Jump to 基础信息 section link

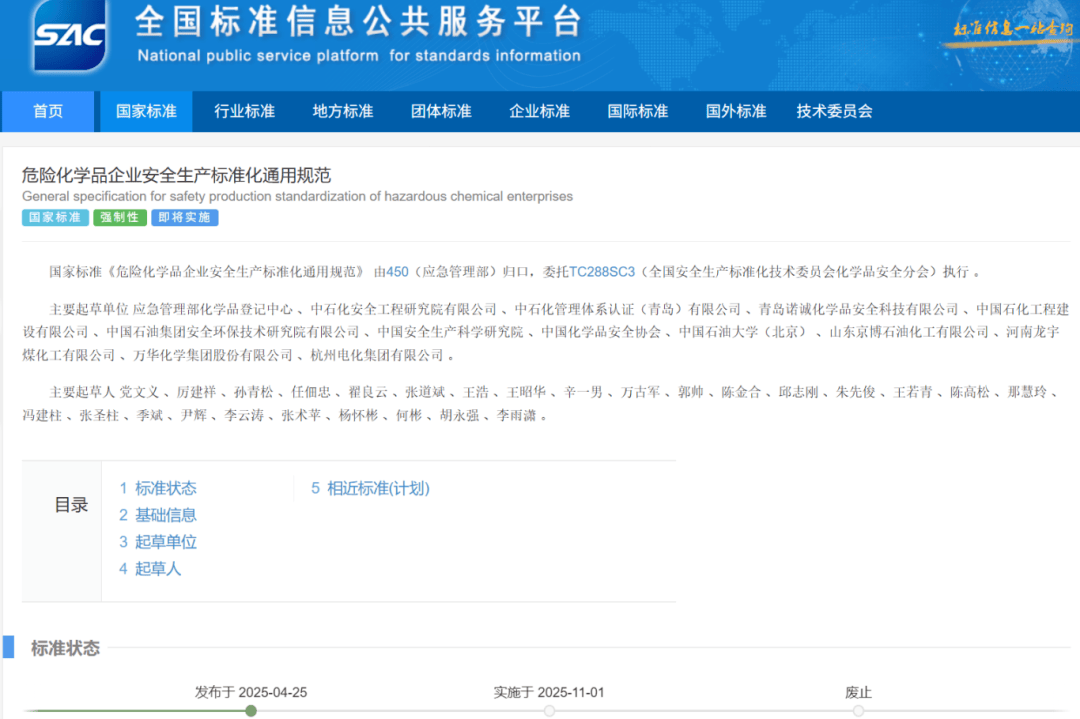(165, 515)
